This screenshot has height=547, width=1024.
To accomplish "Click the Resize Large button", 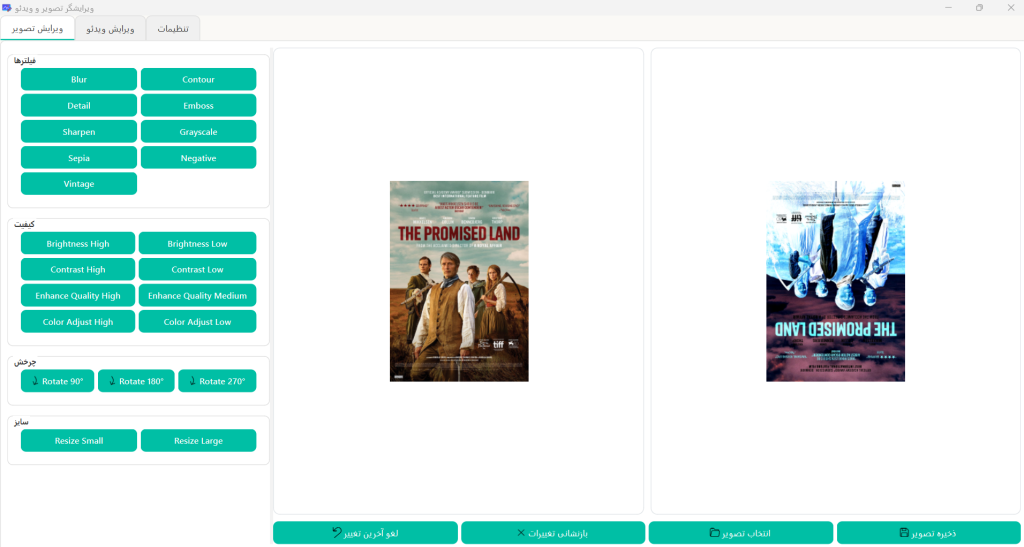I will click(198, 441).
